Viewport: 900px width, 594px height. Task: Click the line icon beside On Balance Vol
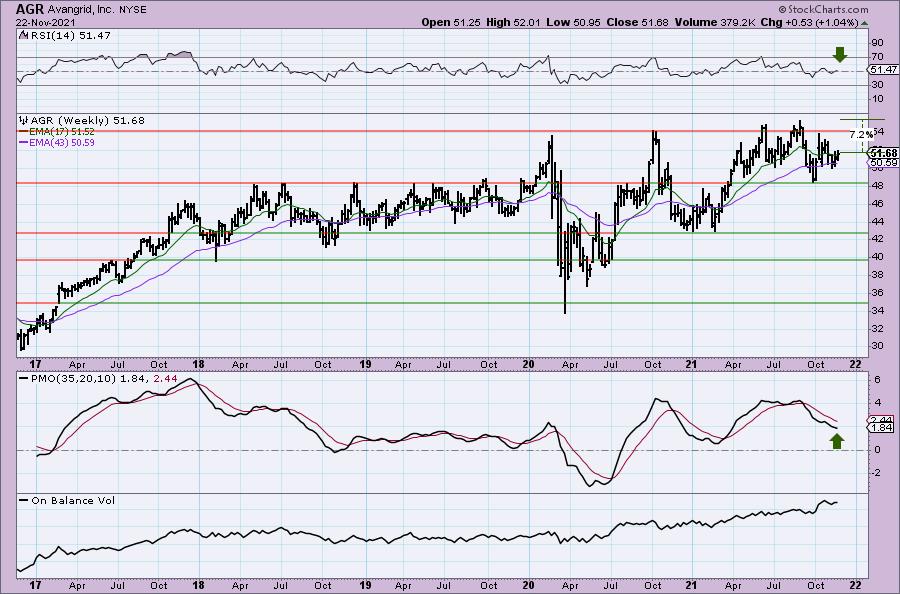coord(24,500)
